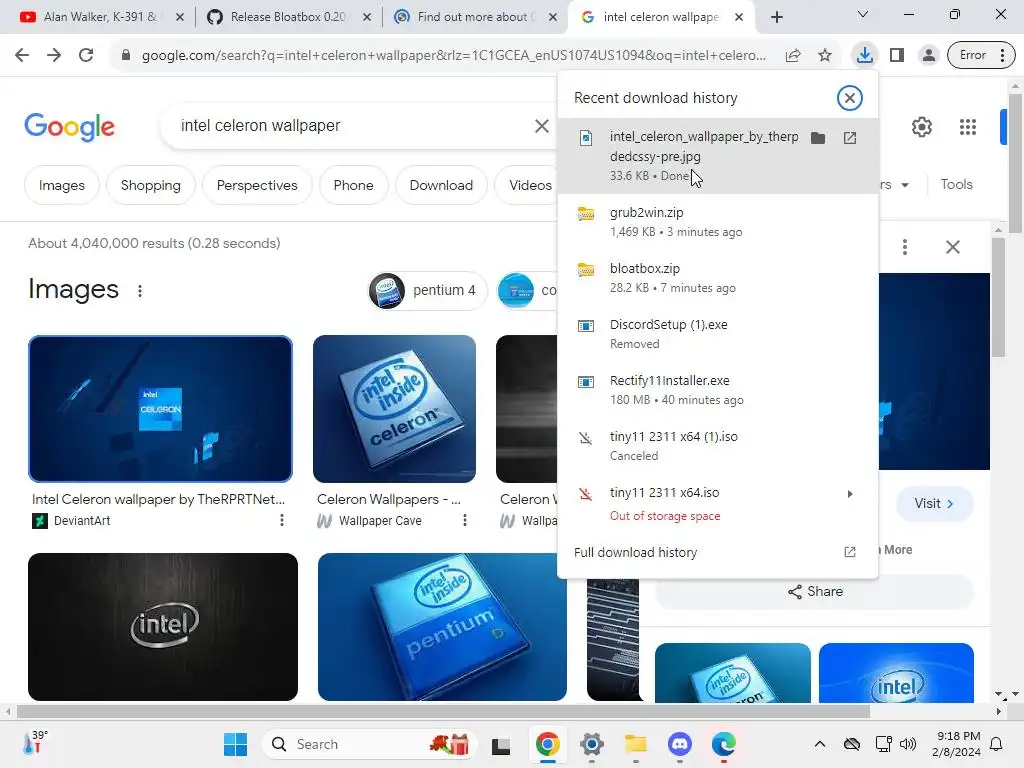Switch to the Find out more about tab
Viewport: 1024px width, 768px height.
point(475,17)
